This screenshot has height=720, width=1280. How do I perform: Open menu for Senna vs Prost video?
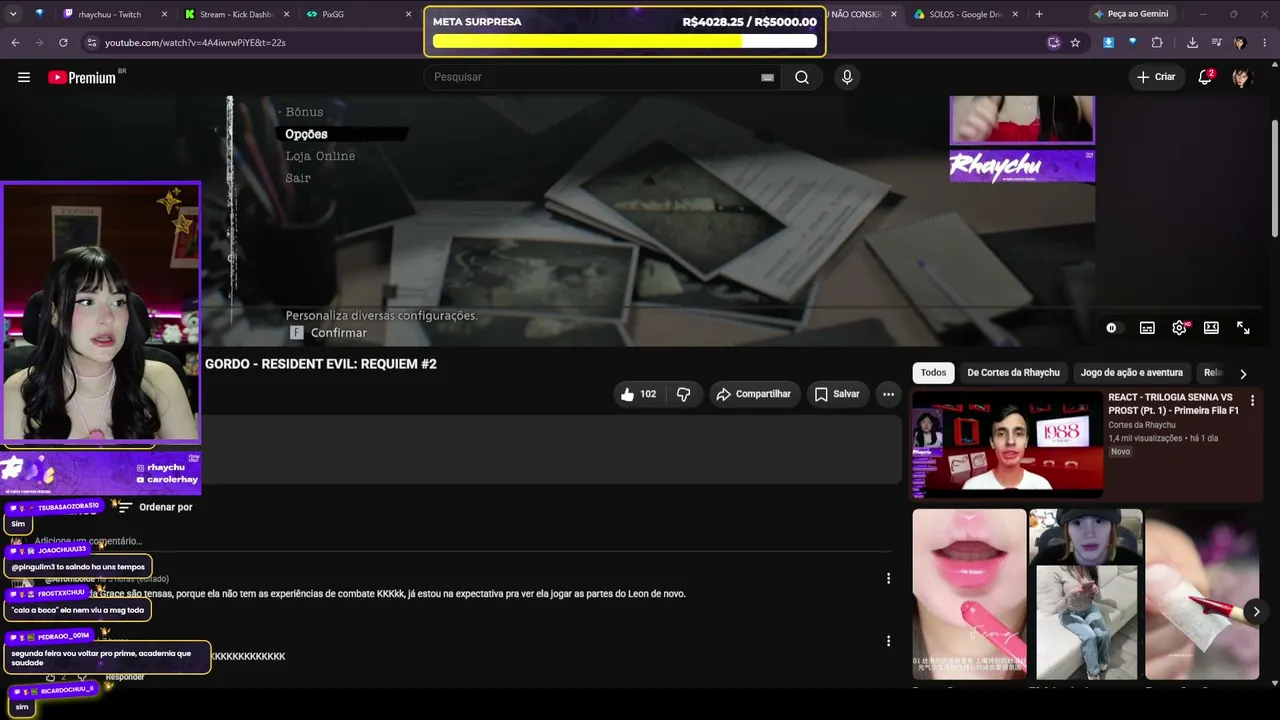tap(1252, 401)
